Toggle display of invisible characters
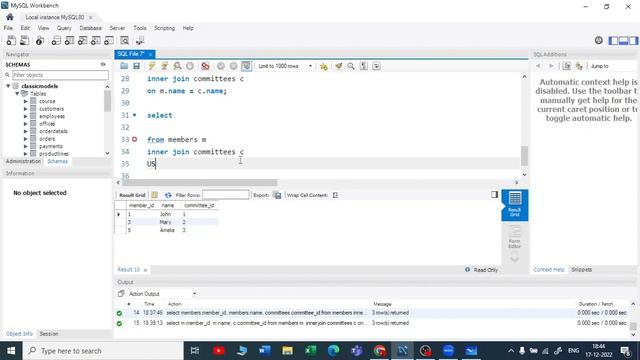 [363, 66]
